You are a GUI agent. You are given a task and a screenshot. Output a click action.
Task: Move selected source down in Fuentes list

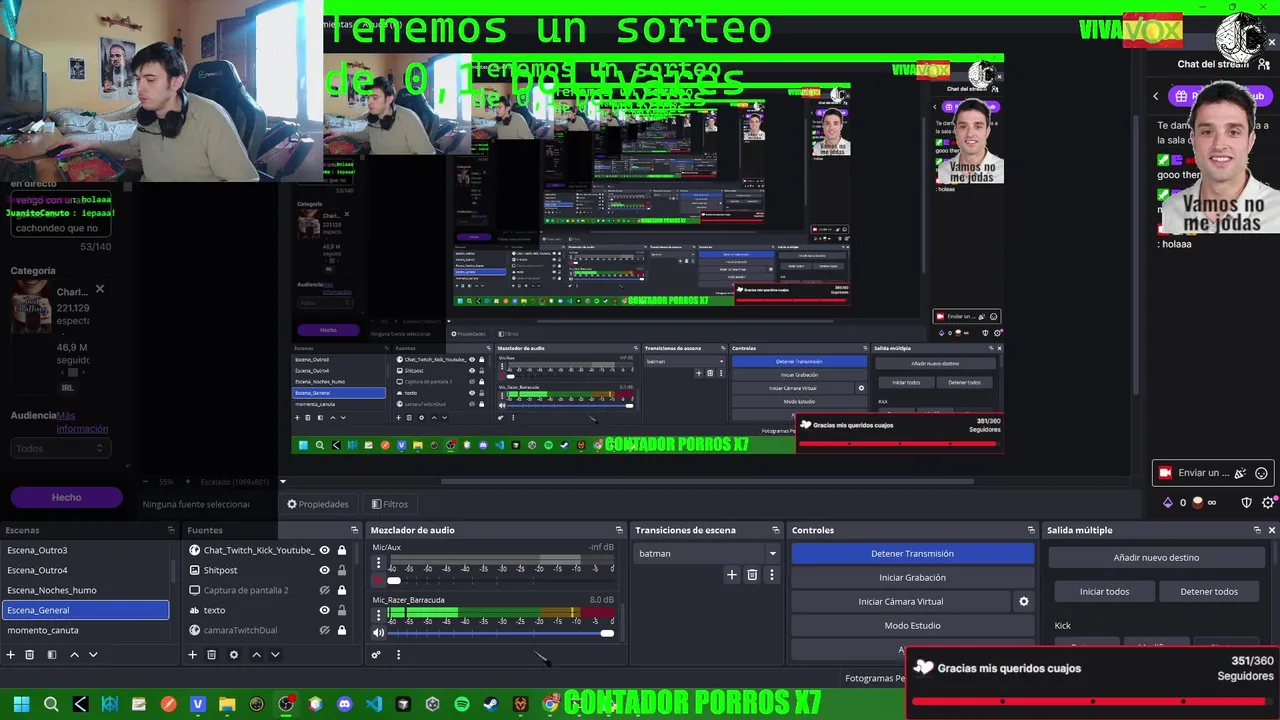[275, 655]
